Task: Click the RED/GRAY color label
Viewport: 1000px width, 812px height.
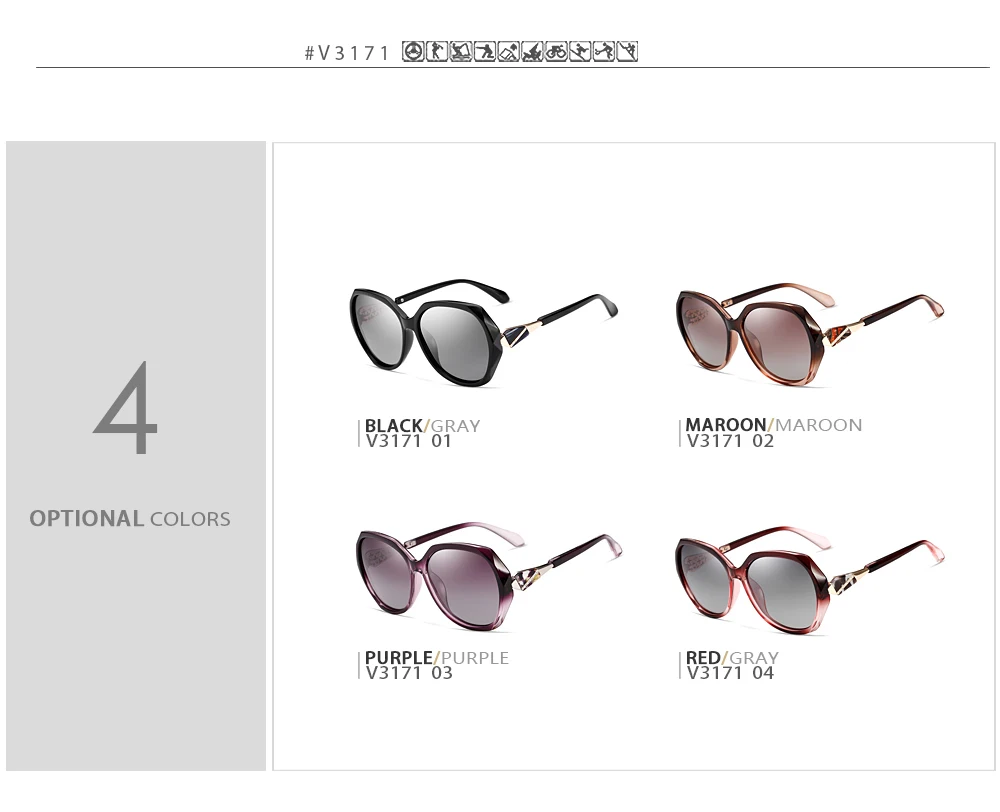Action: click(732, 658)
